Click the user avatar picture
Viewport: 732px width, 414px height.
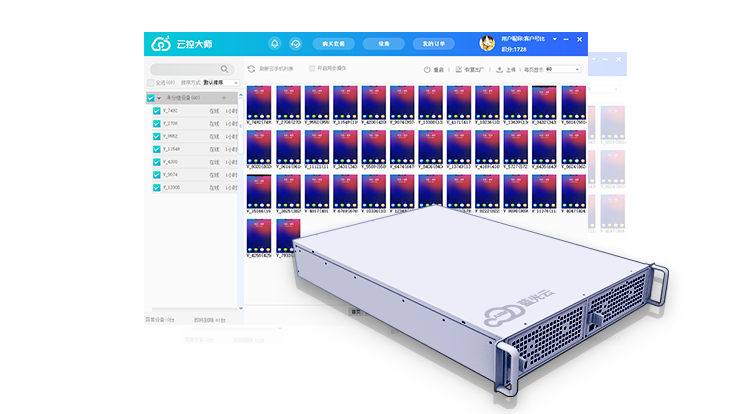[487, 43]
